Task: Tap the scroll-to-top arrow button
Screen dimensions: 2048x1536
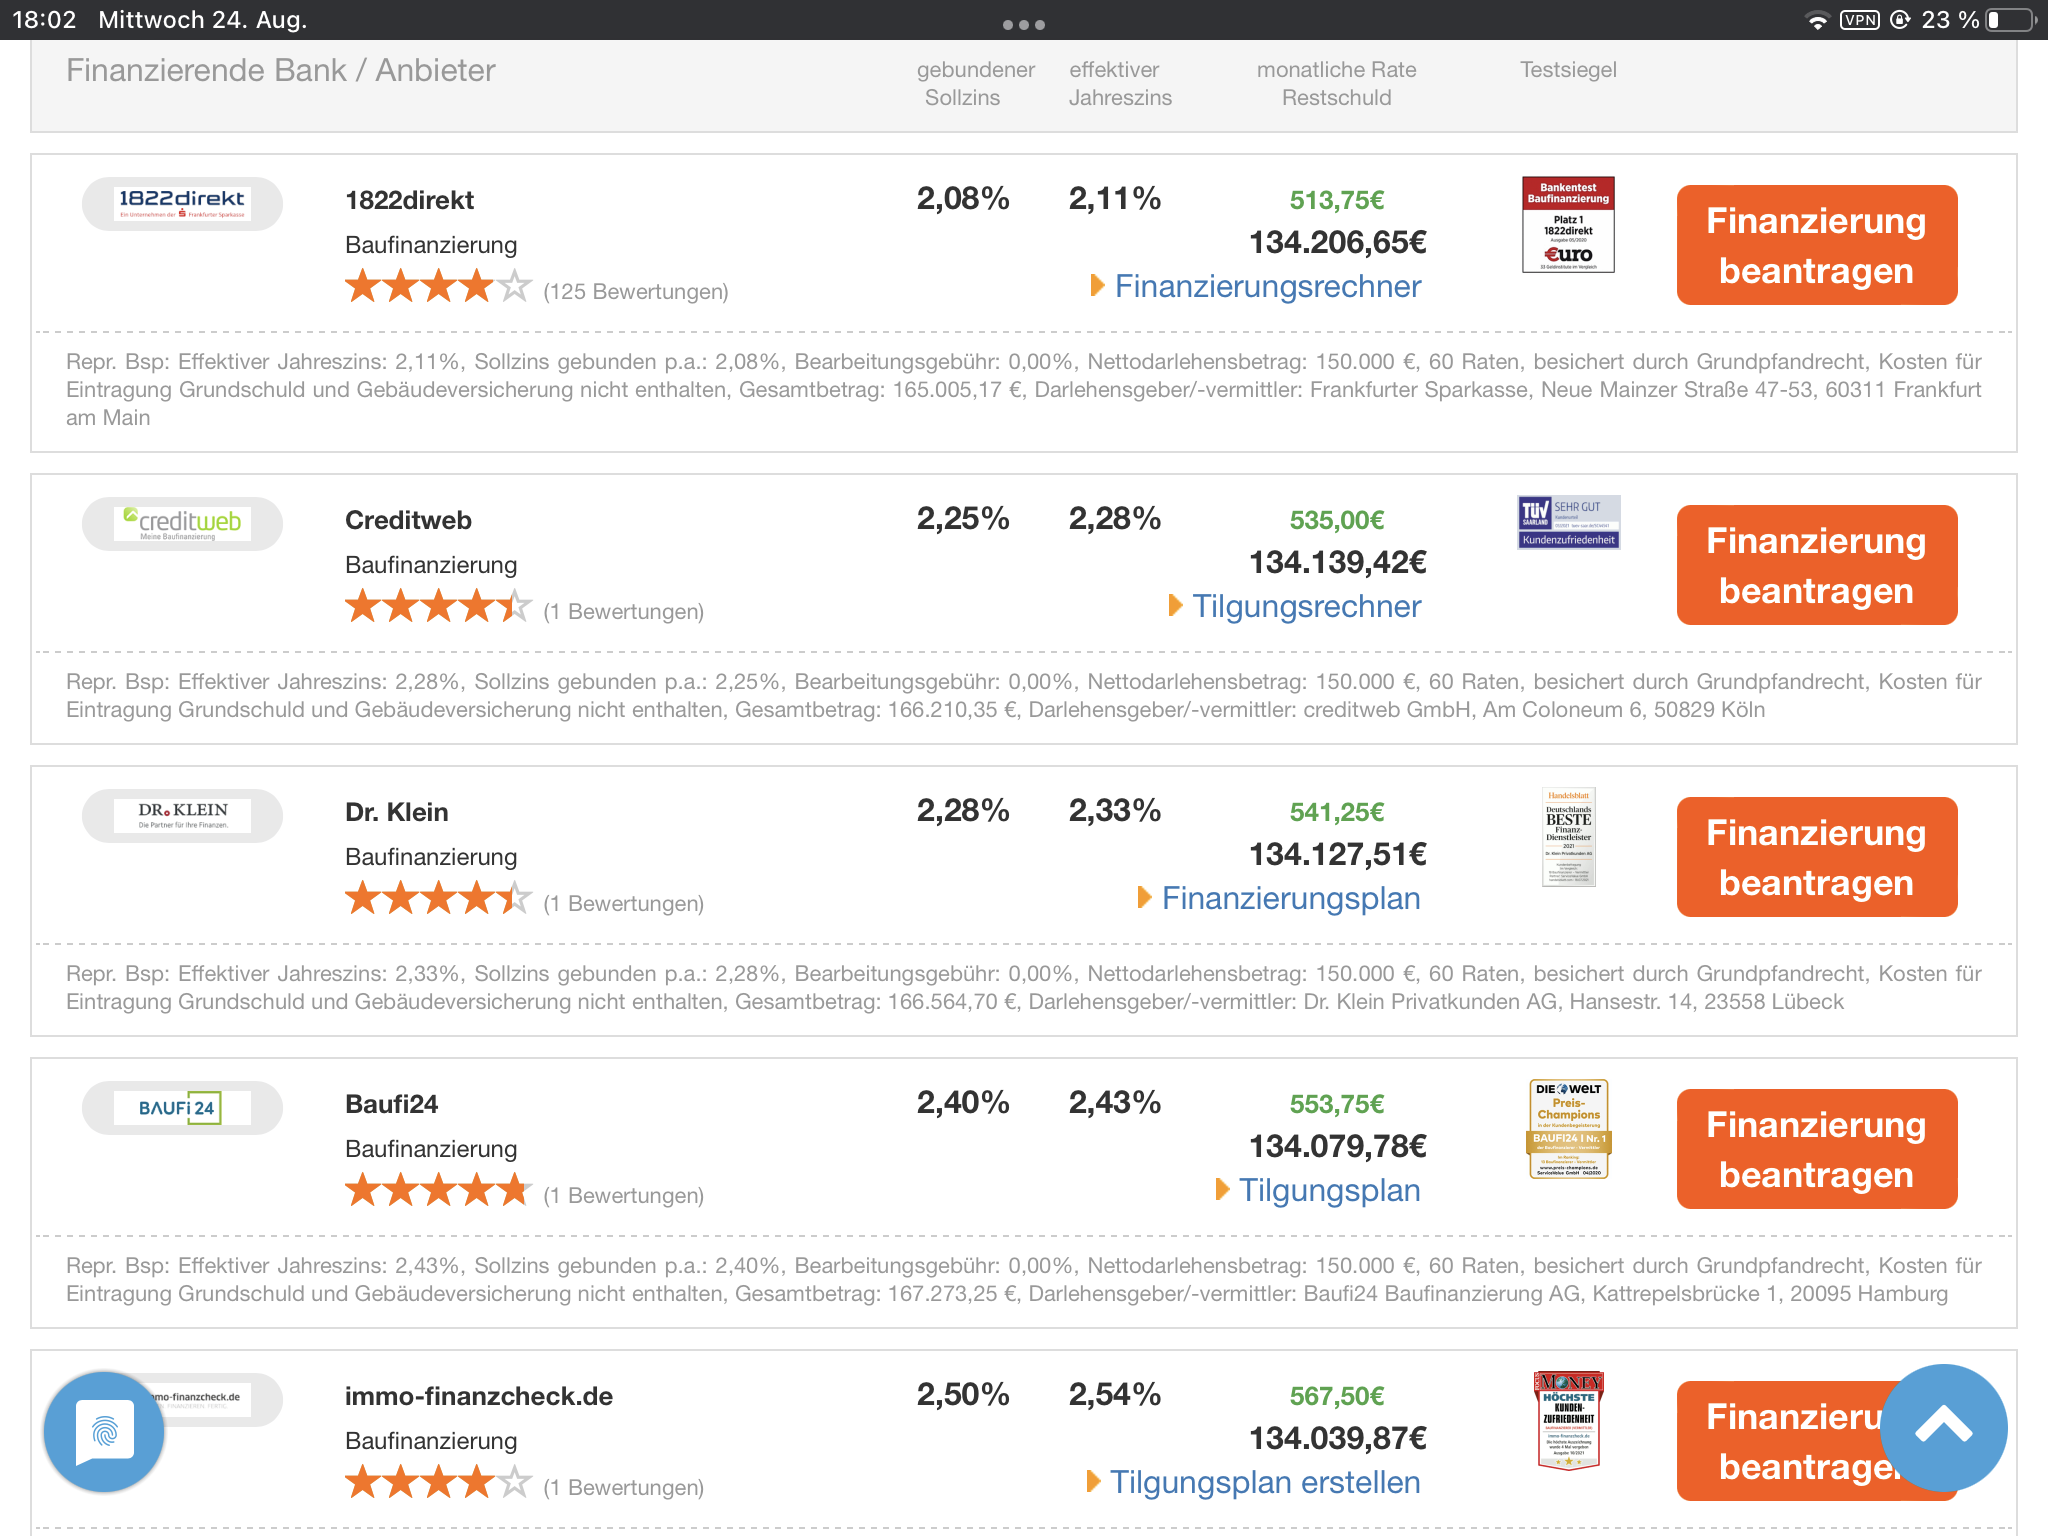Action: coord(1943,1427)
